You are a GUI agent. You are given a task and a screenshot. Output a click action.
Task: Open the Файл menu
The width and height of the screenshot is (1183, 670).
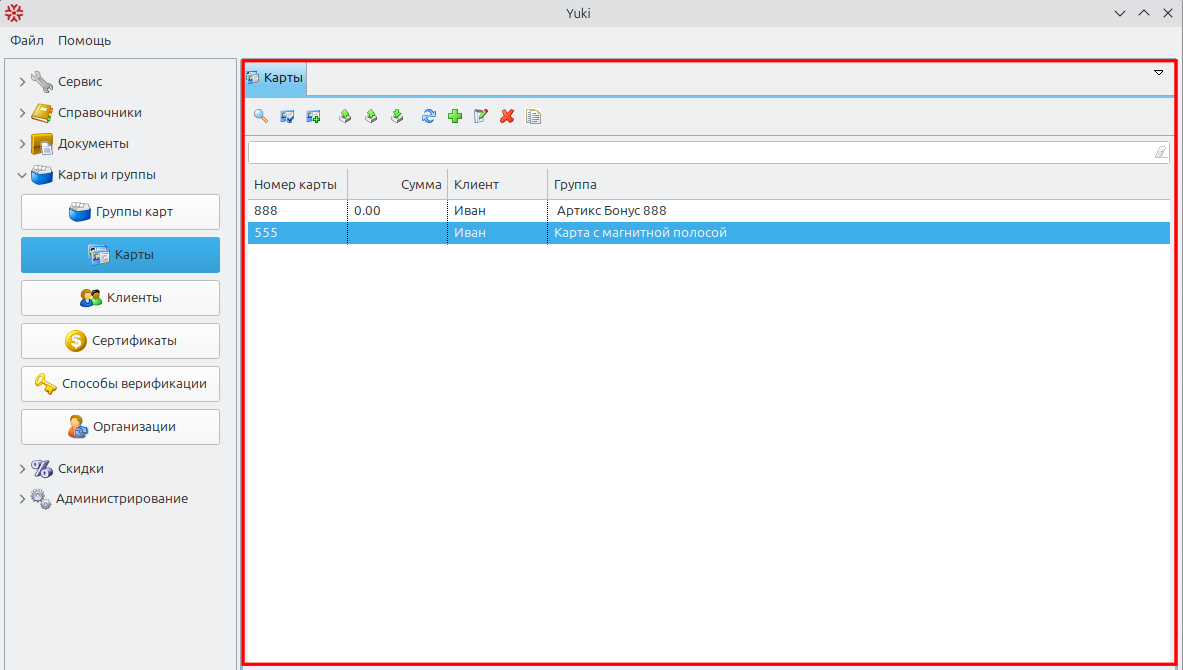27,41
